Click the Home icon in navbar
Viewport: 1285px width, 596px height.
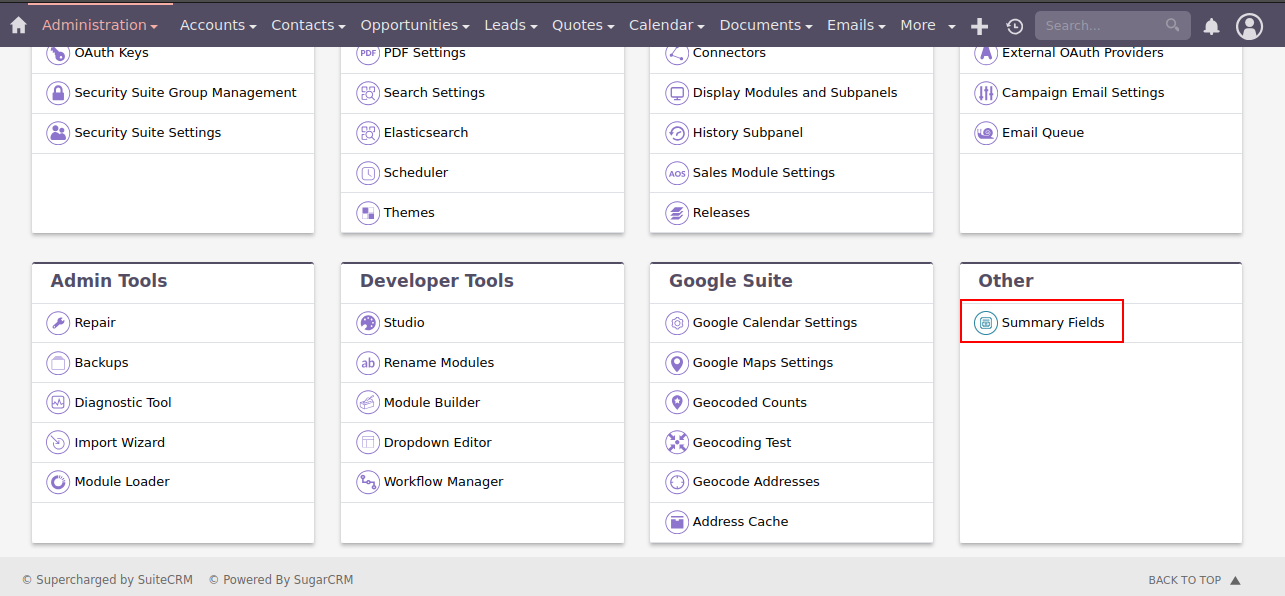pos(18,25)
